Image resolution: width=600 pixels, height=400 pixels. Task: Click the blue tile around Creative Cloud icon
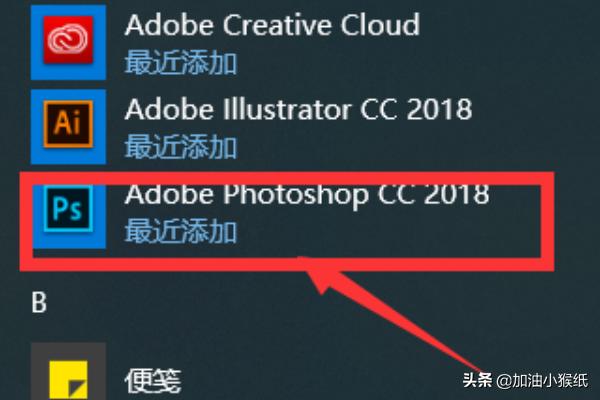pyautogui.click(x=68, y=42)
